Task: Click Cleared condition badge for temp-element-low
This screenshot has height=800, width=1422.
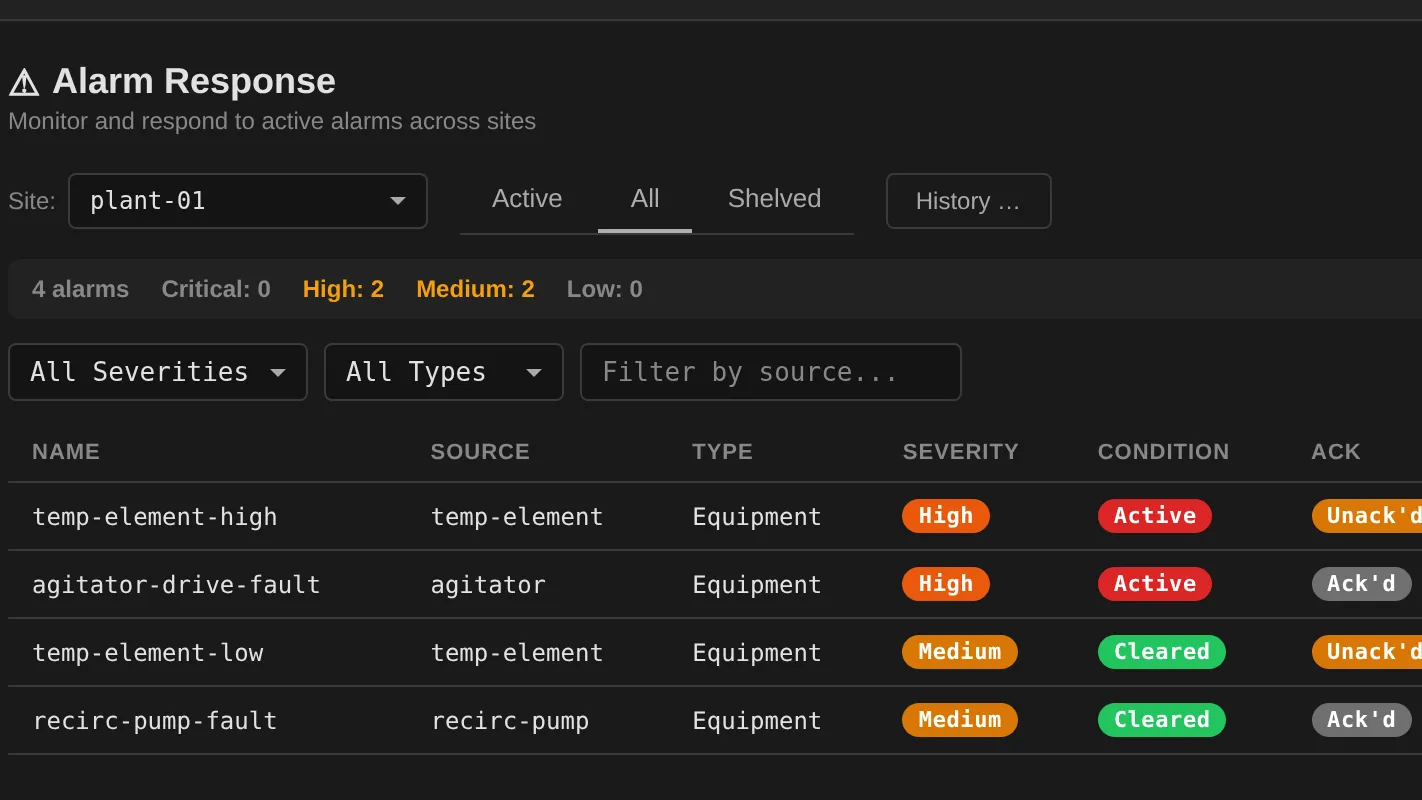Action: pyautogui.click(x=1162, y=652)
